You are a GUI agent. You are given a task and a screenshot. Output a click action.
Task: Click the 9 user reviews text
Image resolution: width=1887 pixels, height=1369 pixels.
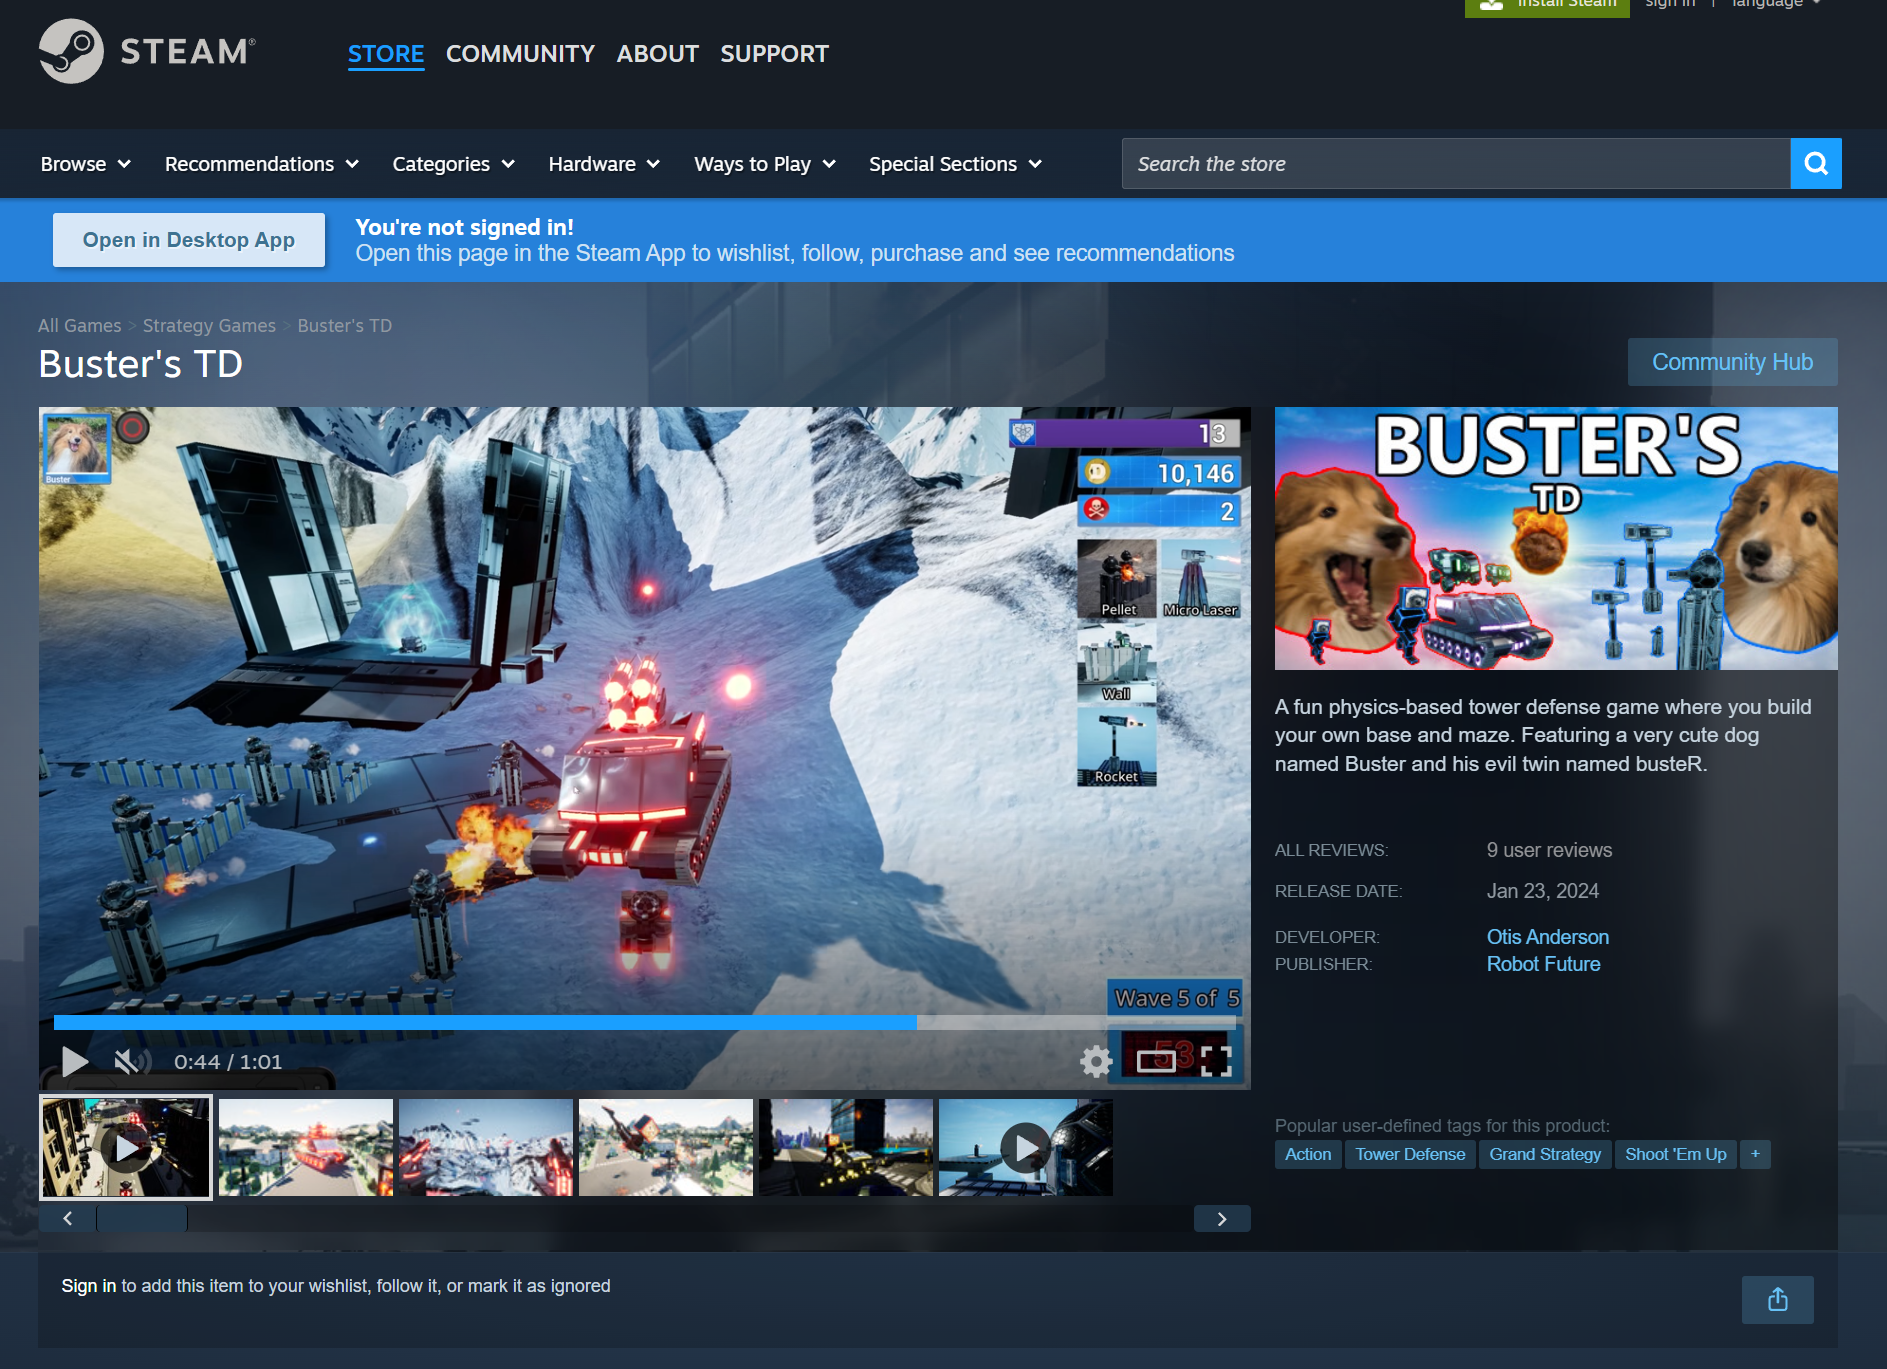(1549, 850)
